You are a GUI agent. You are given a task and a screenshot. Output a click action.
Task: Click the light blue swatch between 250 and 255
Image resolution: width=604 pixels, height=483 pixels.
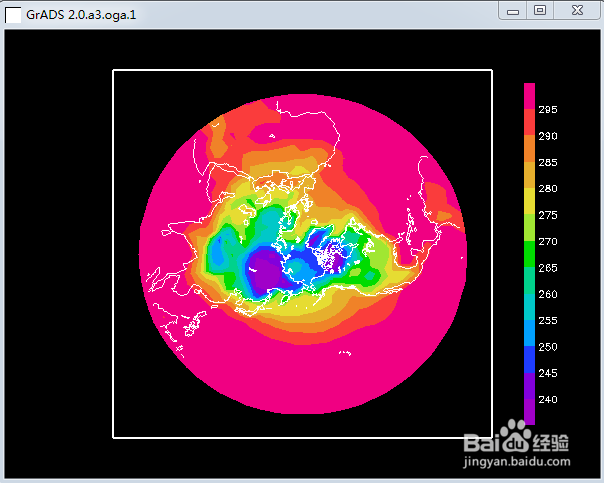click(529, 333)
